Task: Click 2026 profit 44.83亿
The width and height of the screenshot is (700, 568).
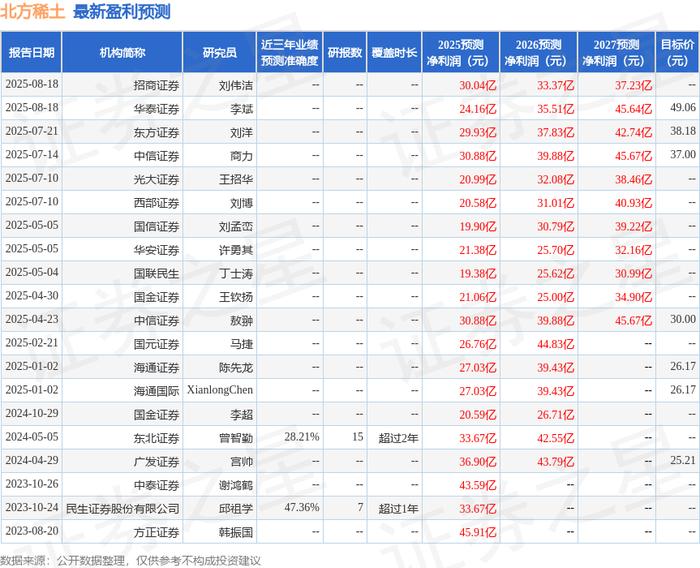Action: (555, 344)
